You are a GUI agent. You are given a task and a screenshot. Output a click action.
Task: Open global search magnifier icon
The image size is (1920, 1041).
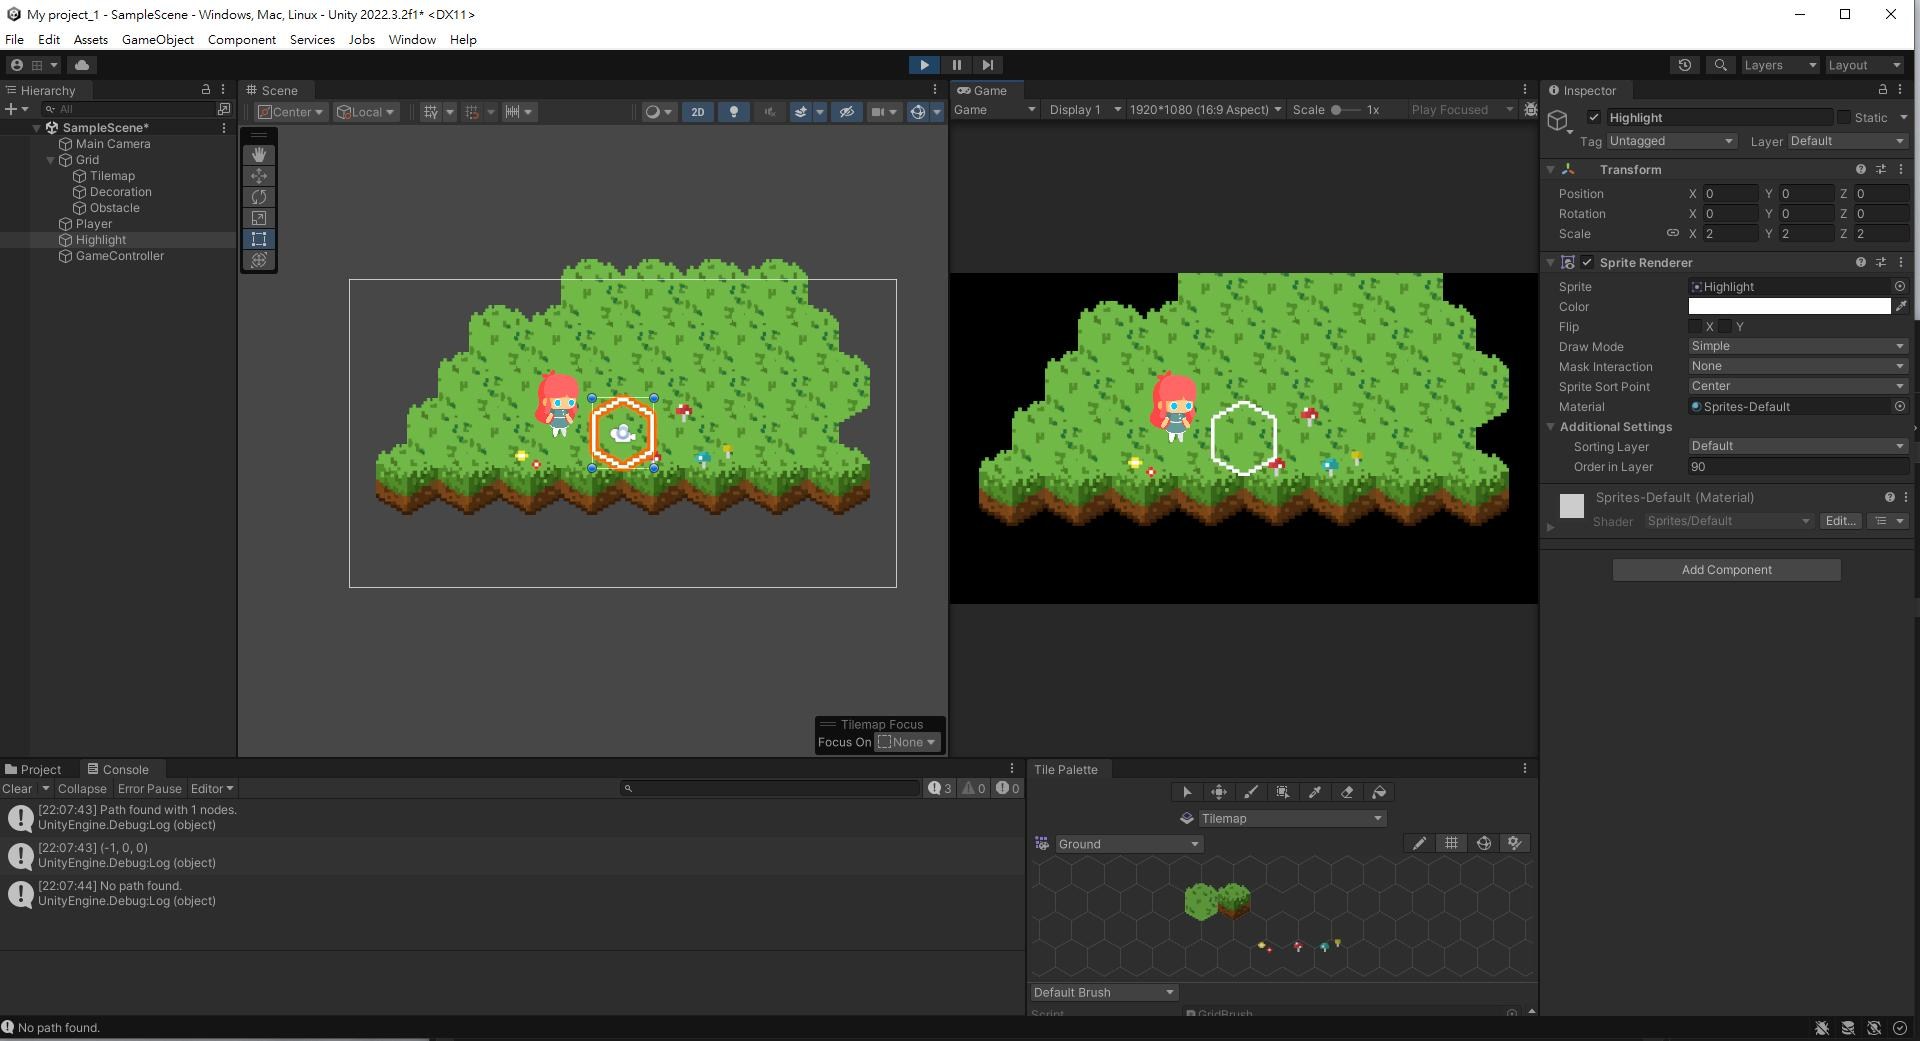[1720, 65]
